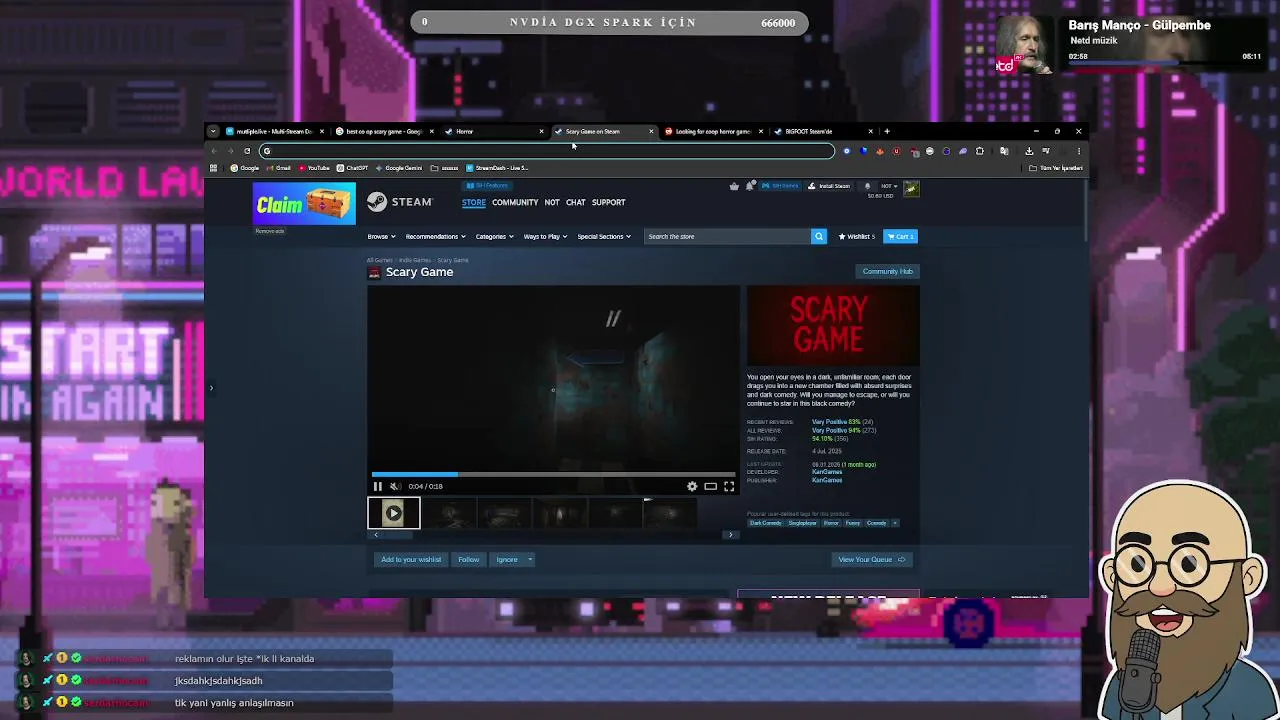Screen dimensions: 1280x720
Task: Expand the Categories dropdown
Action: [494, 236]
